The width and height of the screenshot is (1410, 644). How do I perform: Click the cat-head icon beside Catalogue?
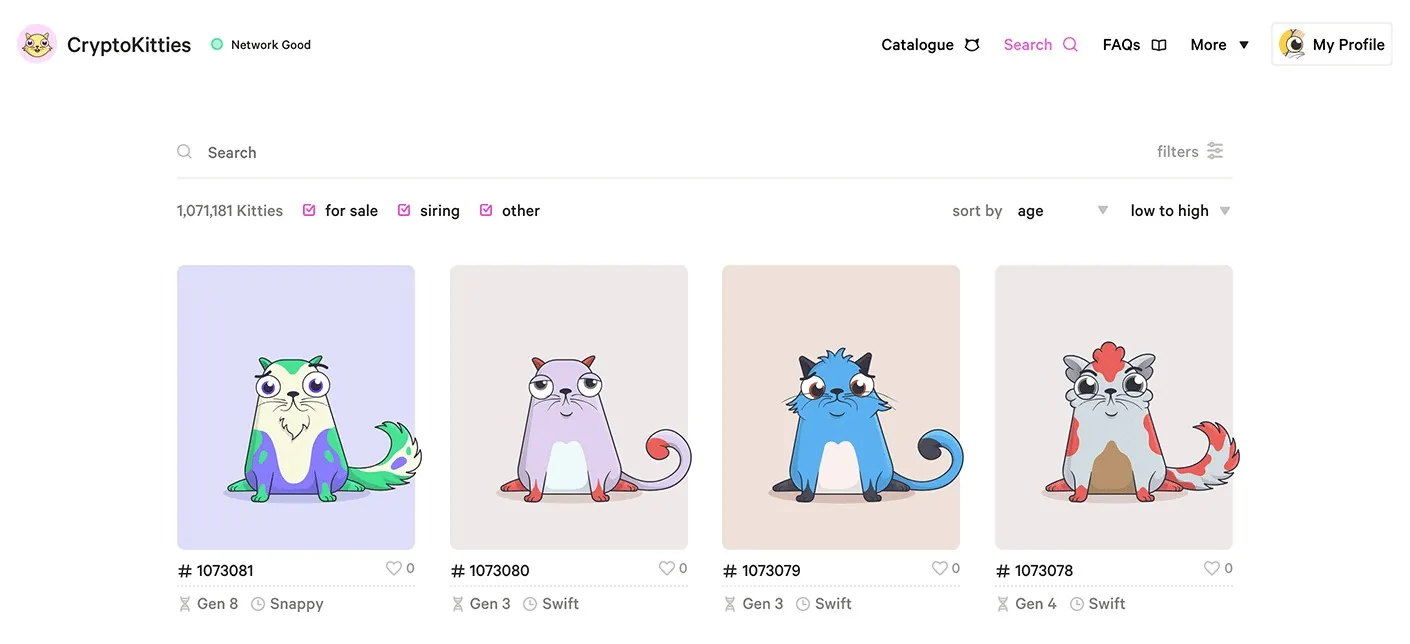pos(972,44)
